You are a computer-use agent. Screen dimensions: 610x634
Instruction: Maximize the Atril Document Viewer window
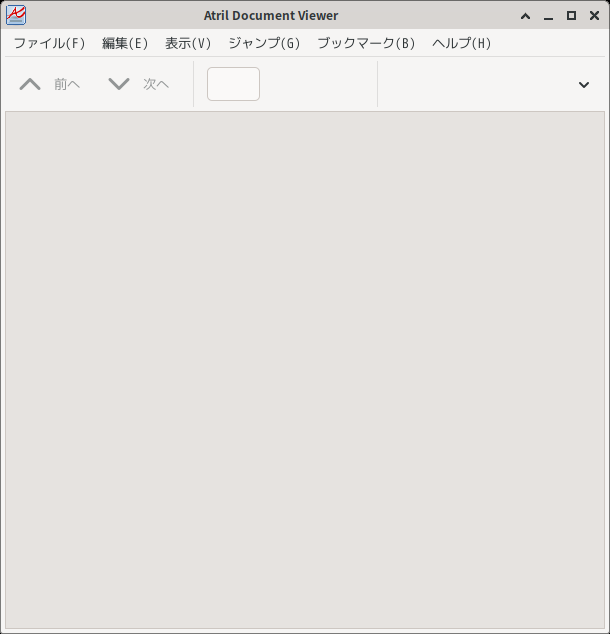point(571,15)
